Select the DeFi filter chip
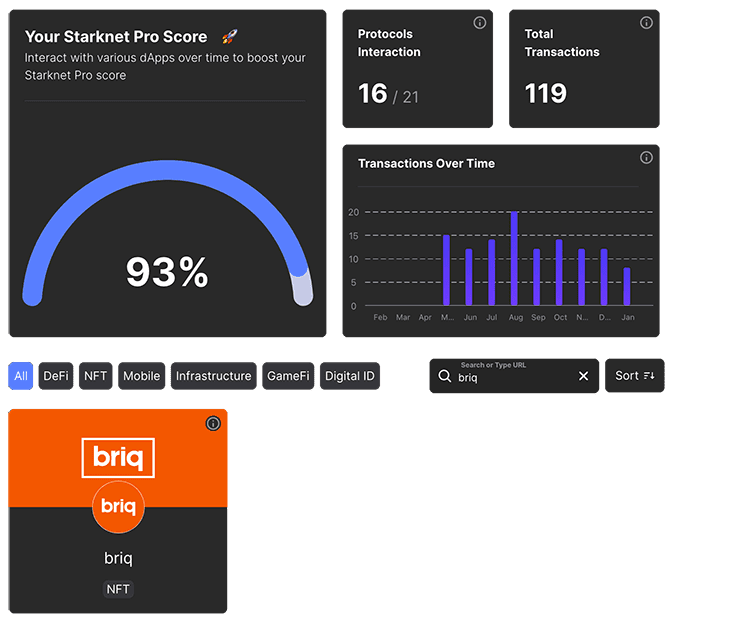 56,376
